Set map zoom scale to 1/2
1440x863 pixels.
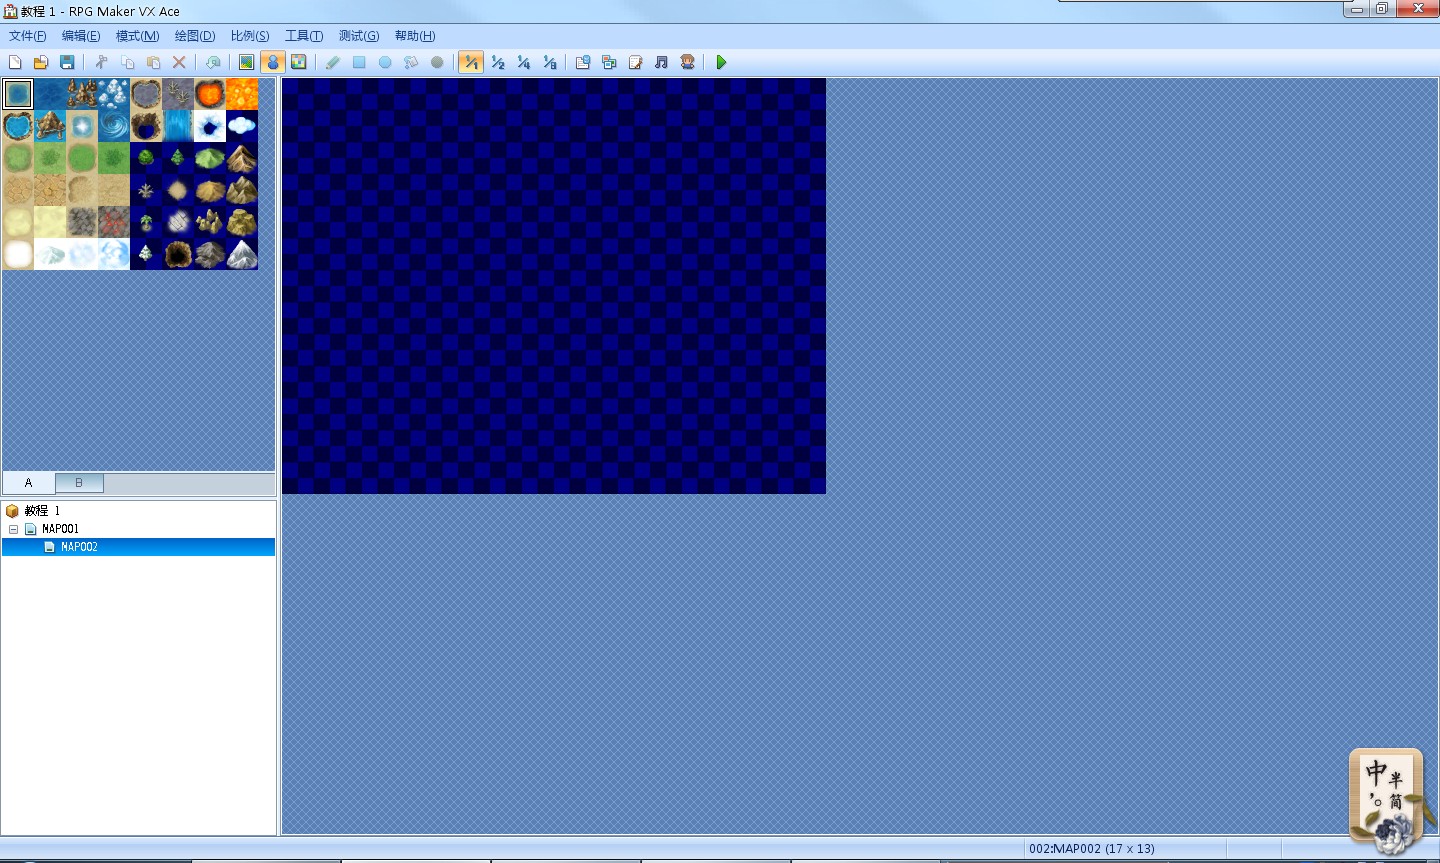[x=497, y=62]
